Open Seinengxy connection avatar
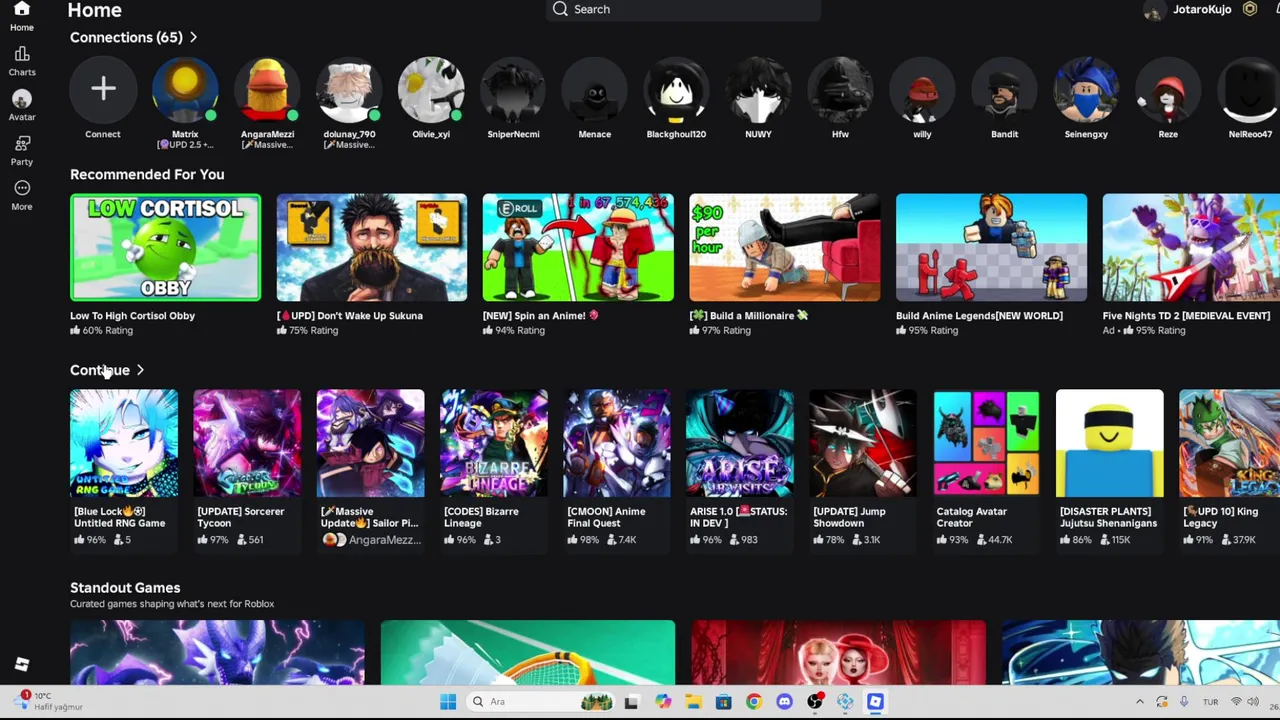 1086,89
